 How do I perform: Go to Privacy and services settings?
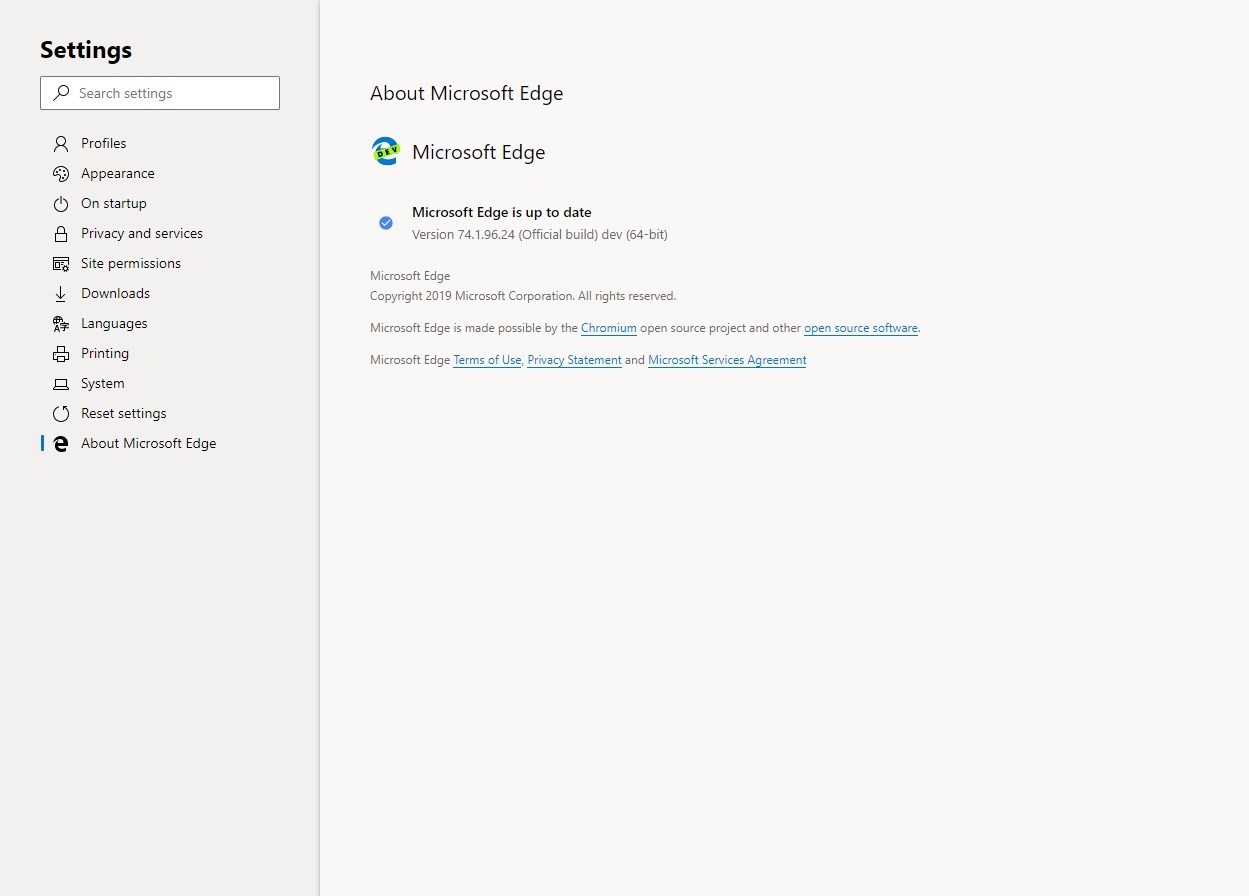click(141, 233)
